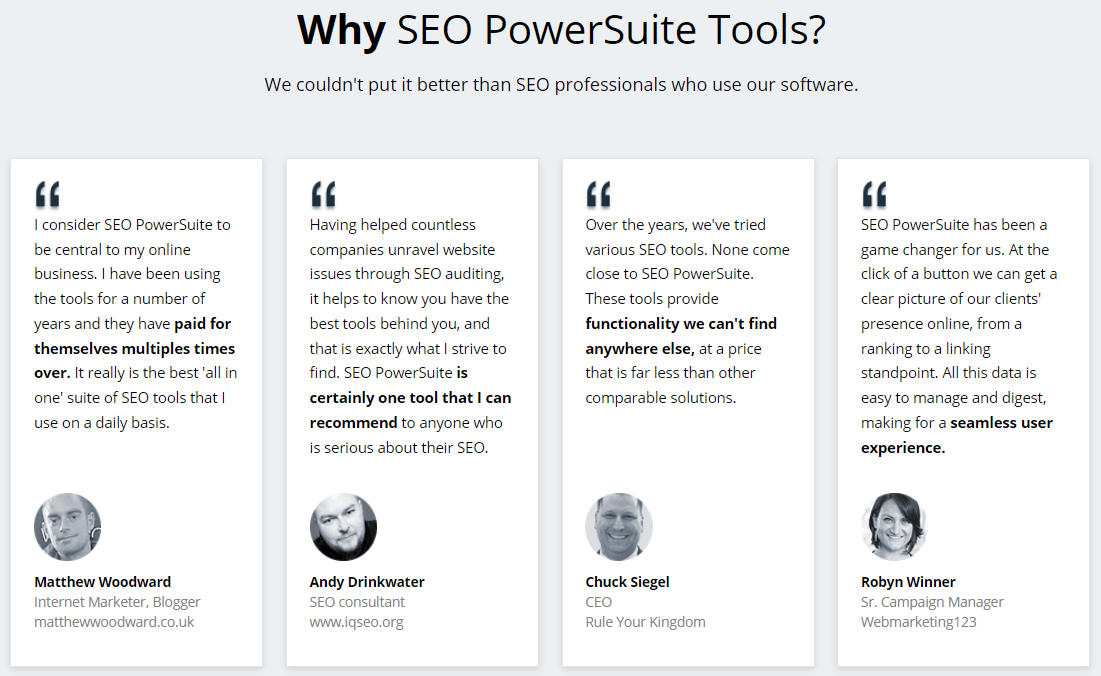Click the 'Why SEO PowerSuite Tools?' heading

coord(562,30)
